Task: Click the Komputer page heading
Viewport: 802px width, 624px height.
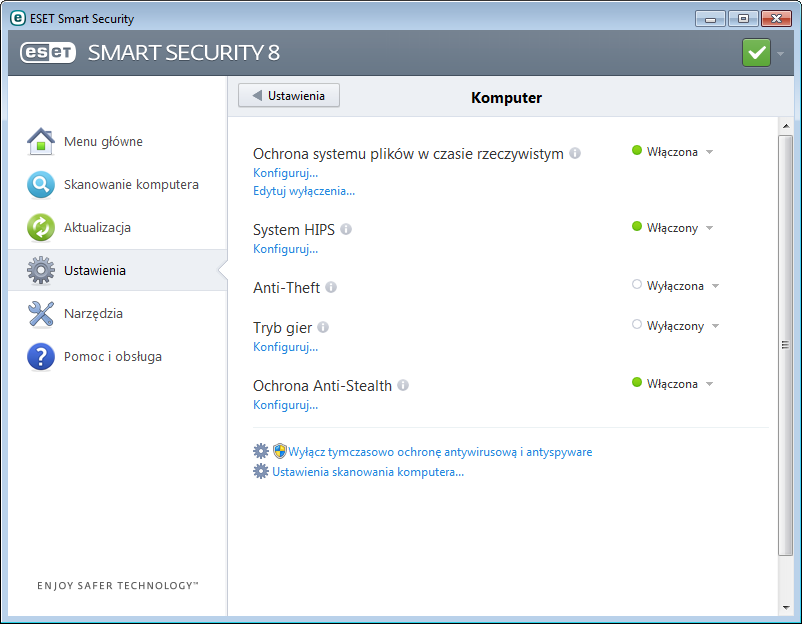Action: [506, 97]
